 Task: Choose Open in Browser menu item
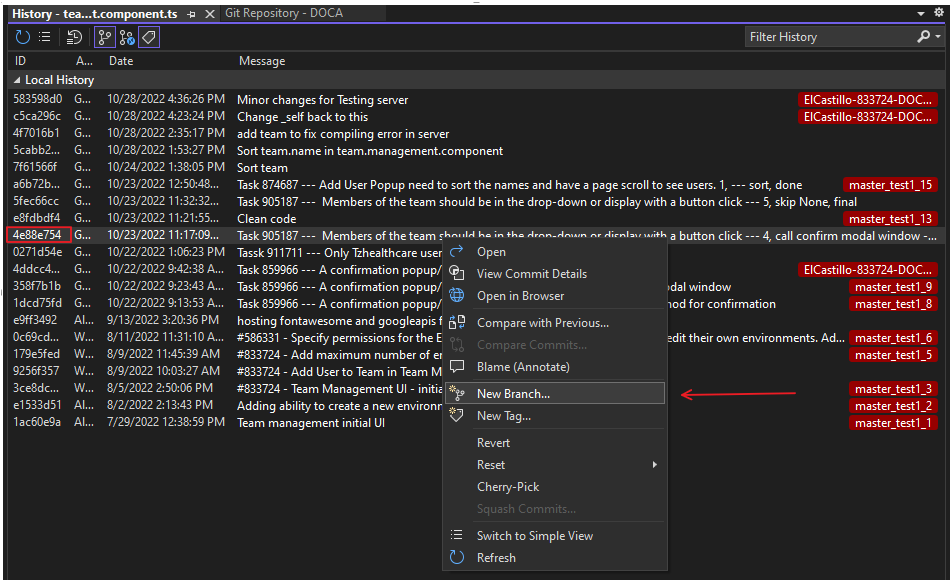(x=556, y=296)
